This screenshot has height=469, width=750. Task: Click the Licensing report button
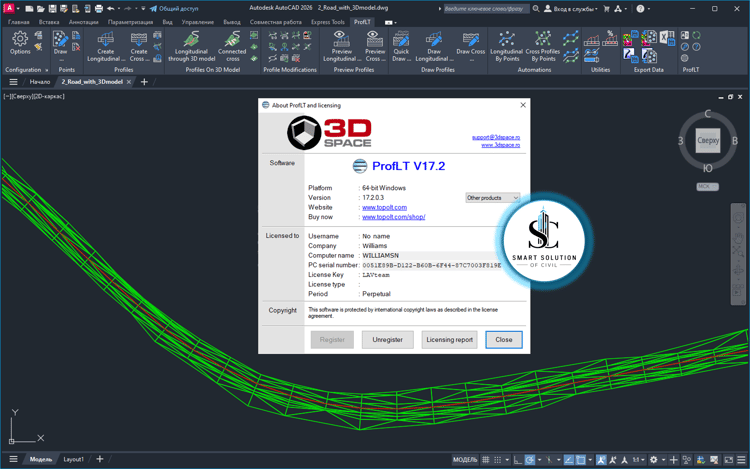point(449,339)
